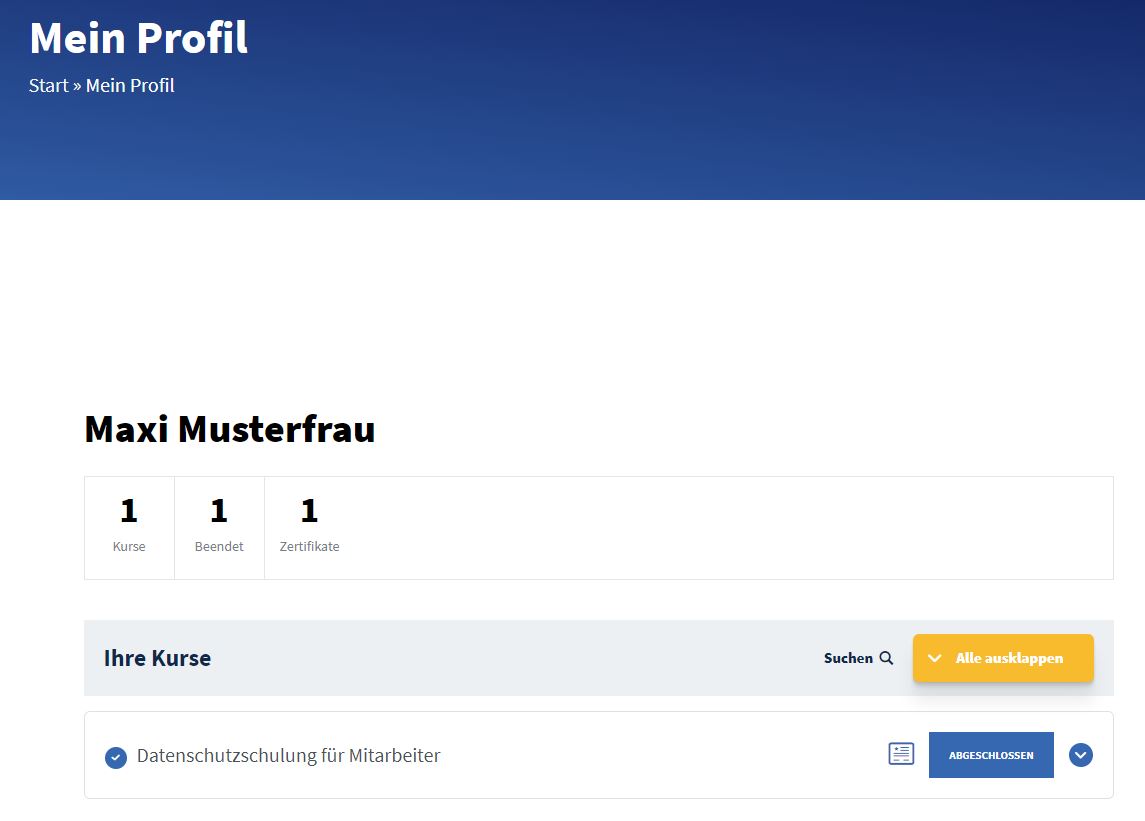Click the Suchen label

click(x=848, y=658)
